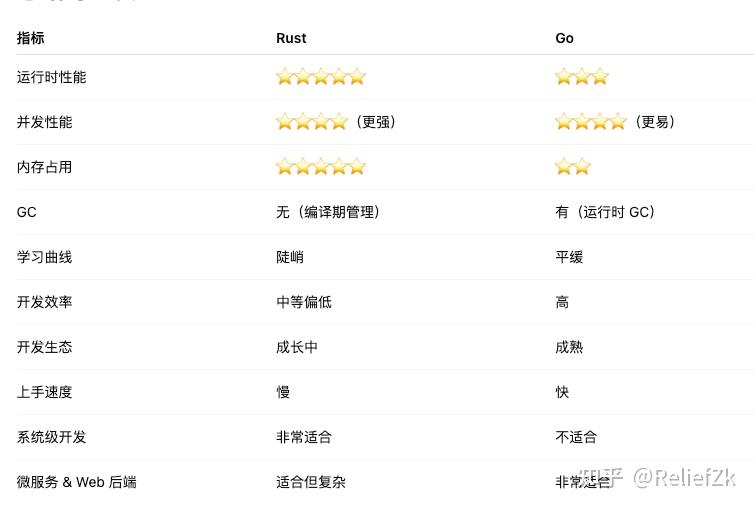Click Go's two-star memory usage rating
This screenshot has width=754, height=509.
[x=573, y=167]
